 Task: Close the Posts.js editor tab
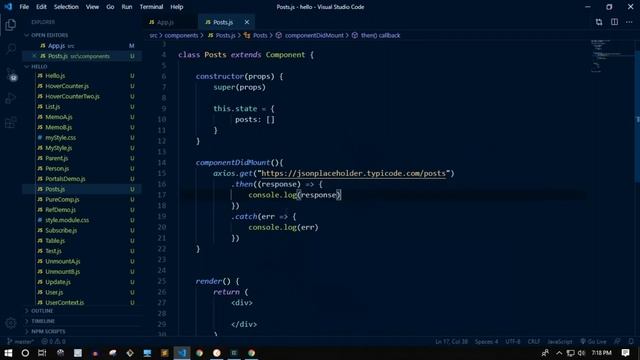(x=247, y=22)
